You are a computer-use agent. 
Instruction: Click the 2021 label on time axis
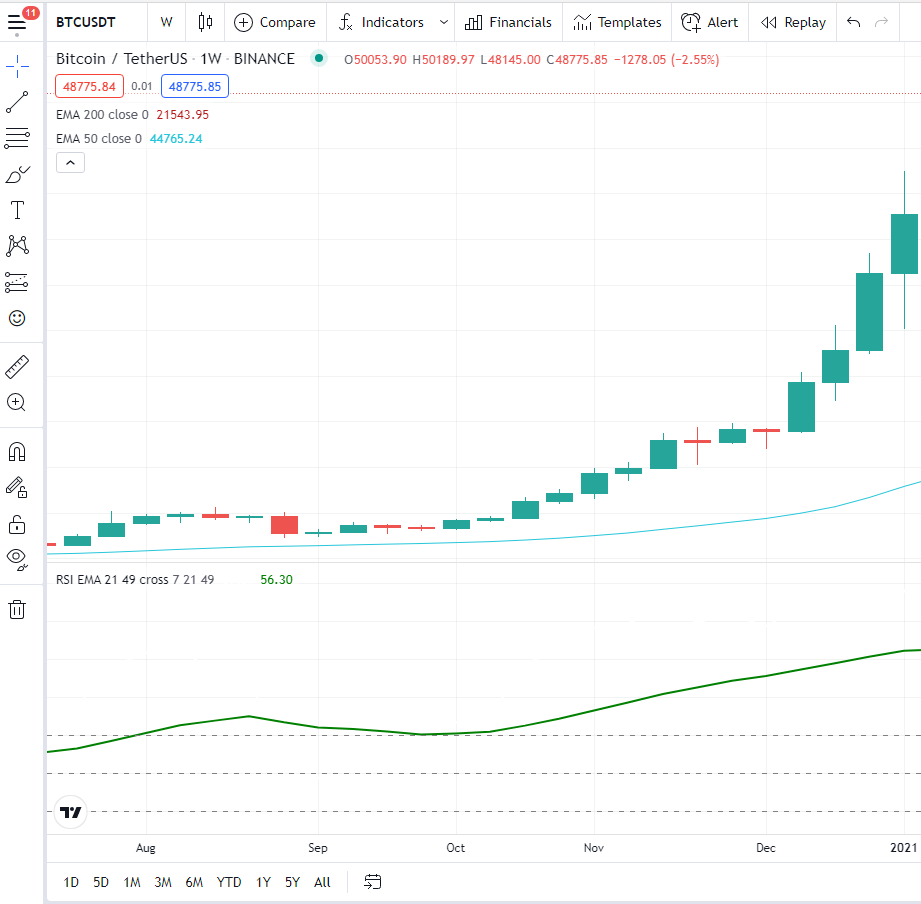pos(903,848)
